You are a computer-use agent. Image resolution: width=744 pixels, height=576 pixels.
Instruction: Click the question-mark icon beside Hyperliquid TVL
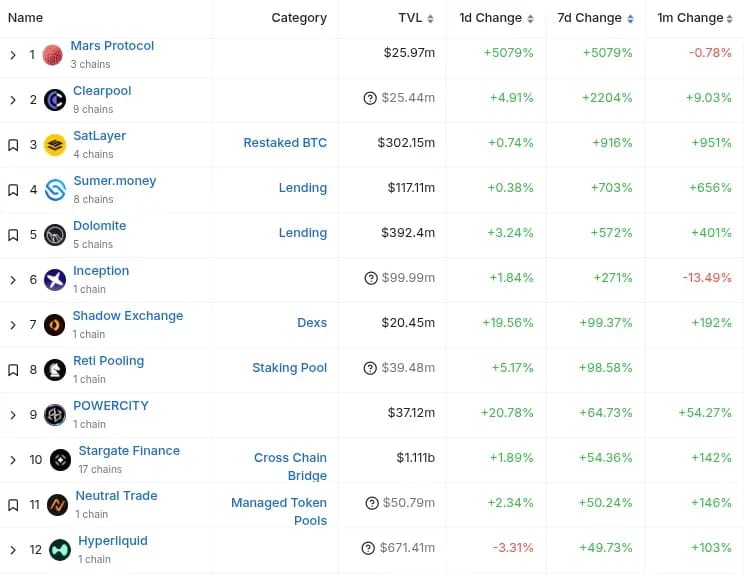tap(368, 548)
